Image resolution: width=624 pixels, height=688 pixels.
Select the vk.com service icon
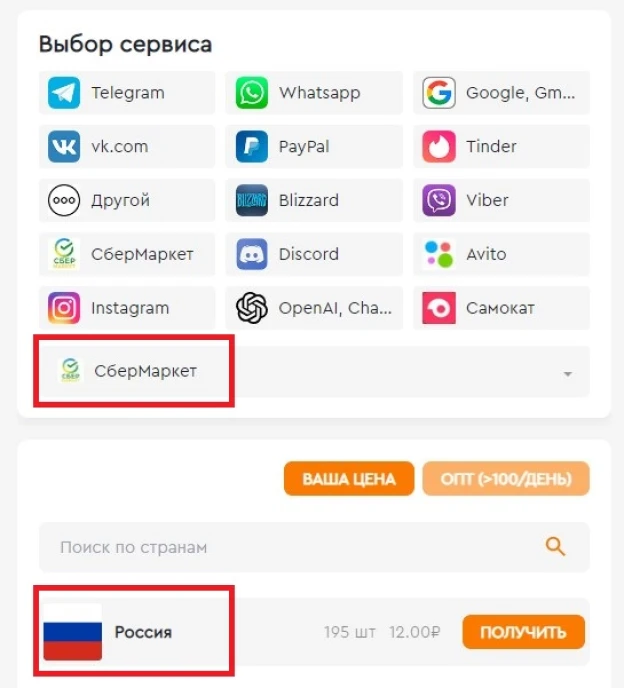[x=64, y=147]
